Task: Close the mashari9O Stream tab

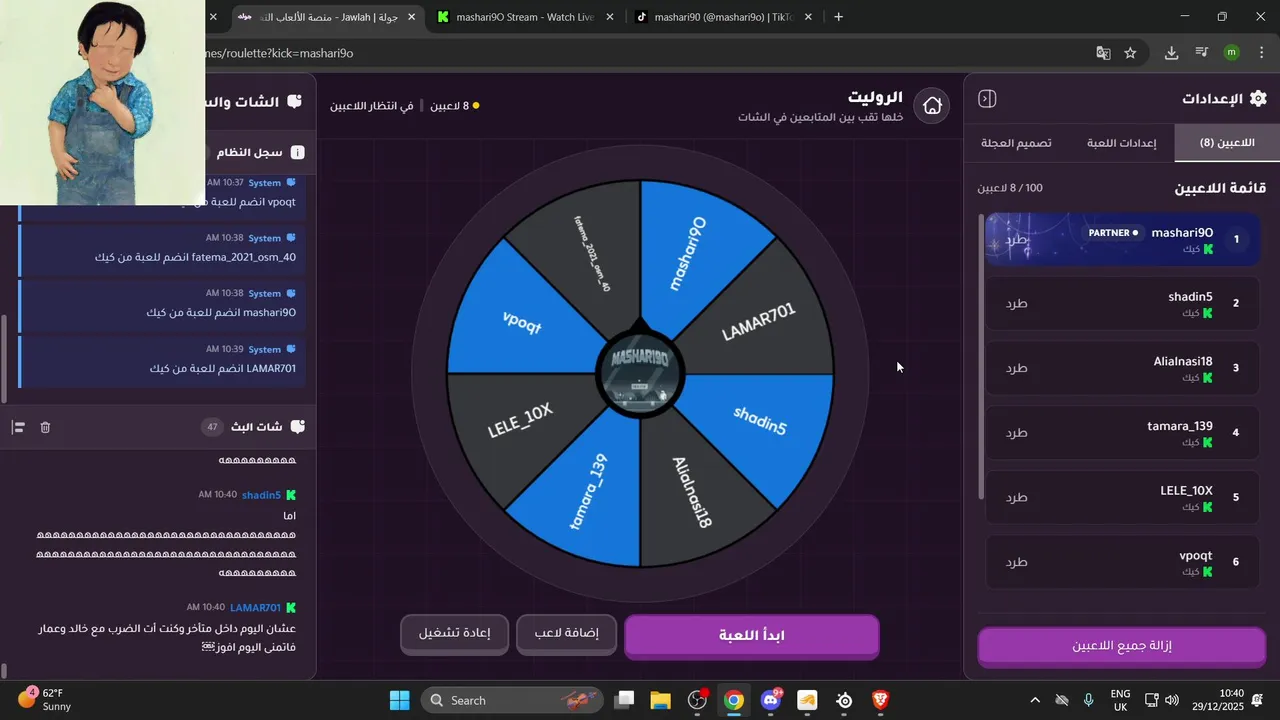Action: pyautogui.click(x=610, y=17)
